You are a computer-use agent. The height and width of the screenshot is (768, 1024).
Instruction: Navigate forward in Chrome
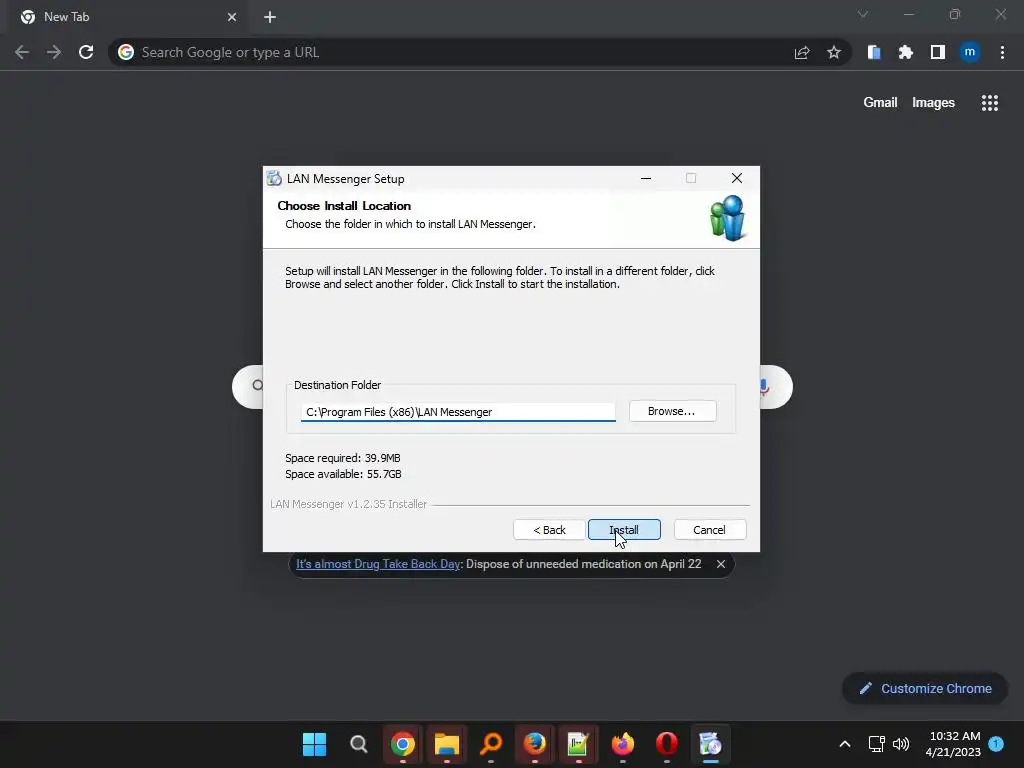pyautogui.click(x=54, y=52)
